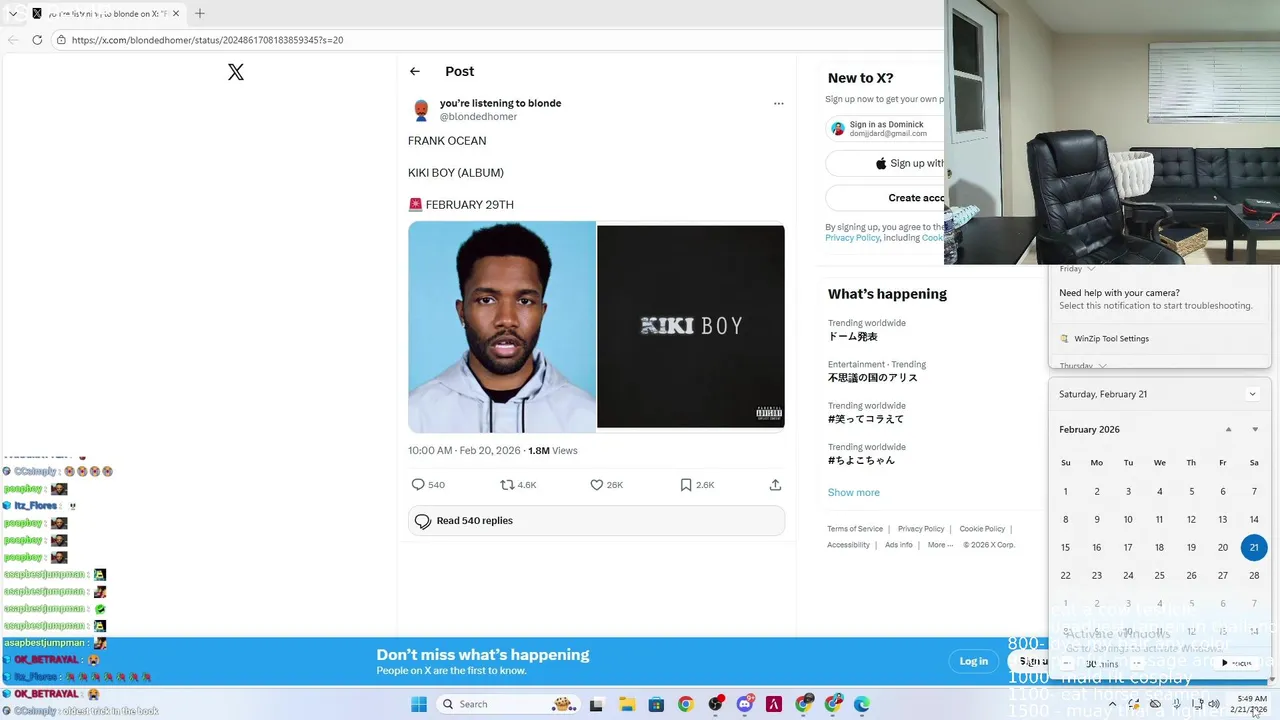Click the Sign up with Apple button
Viewport: 1280px width, 720px height.
pyautogui.click(x=884, y=163)
